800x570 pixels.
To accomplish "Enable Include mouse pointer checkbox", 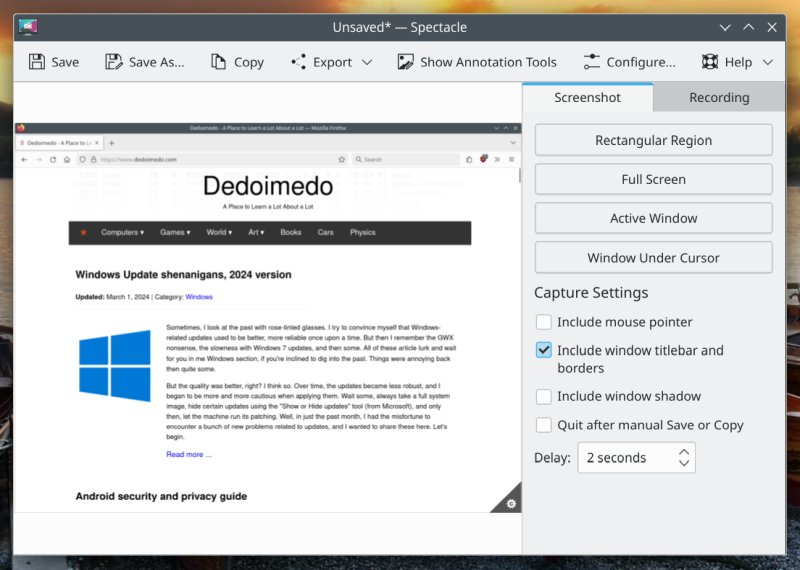I will (543, 322).
